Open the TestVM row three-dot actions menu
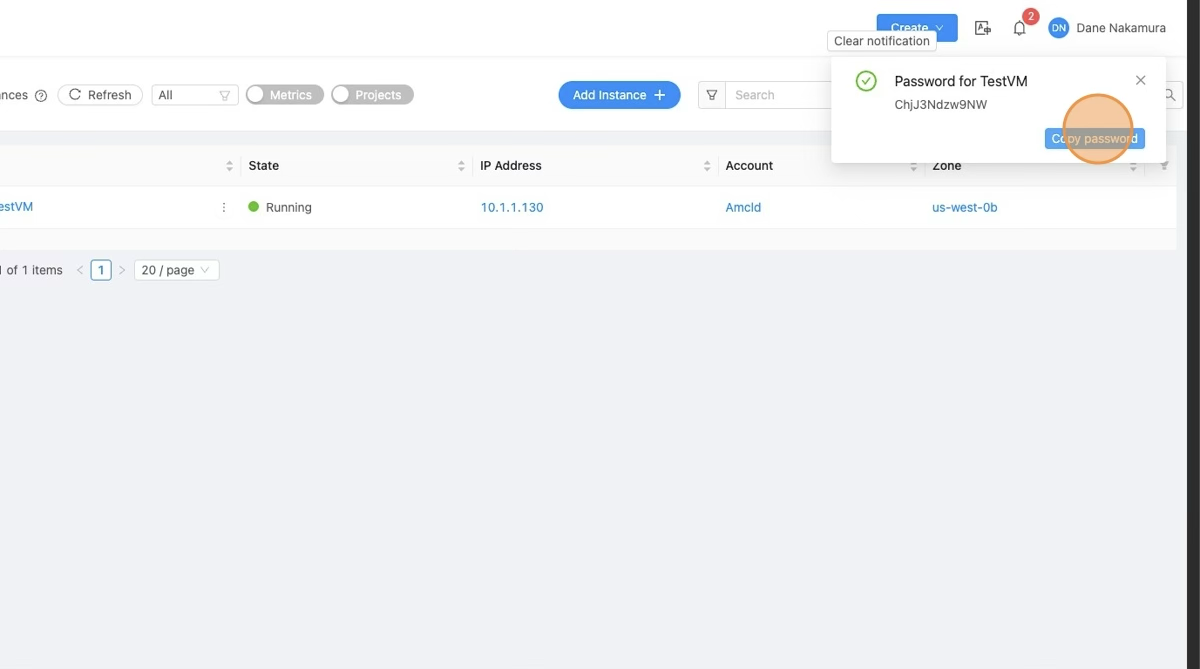Viewport: 1200px width, 669px height. (224, 208)
